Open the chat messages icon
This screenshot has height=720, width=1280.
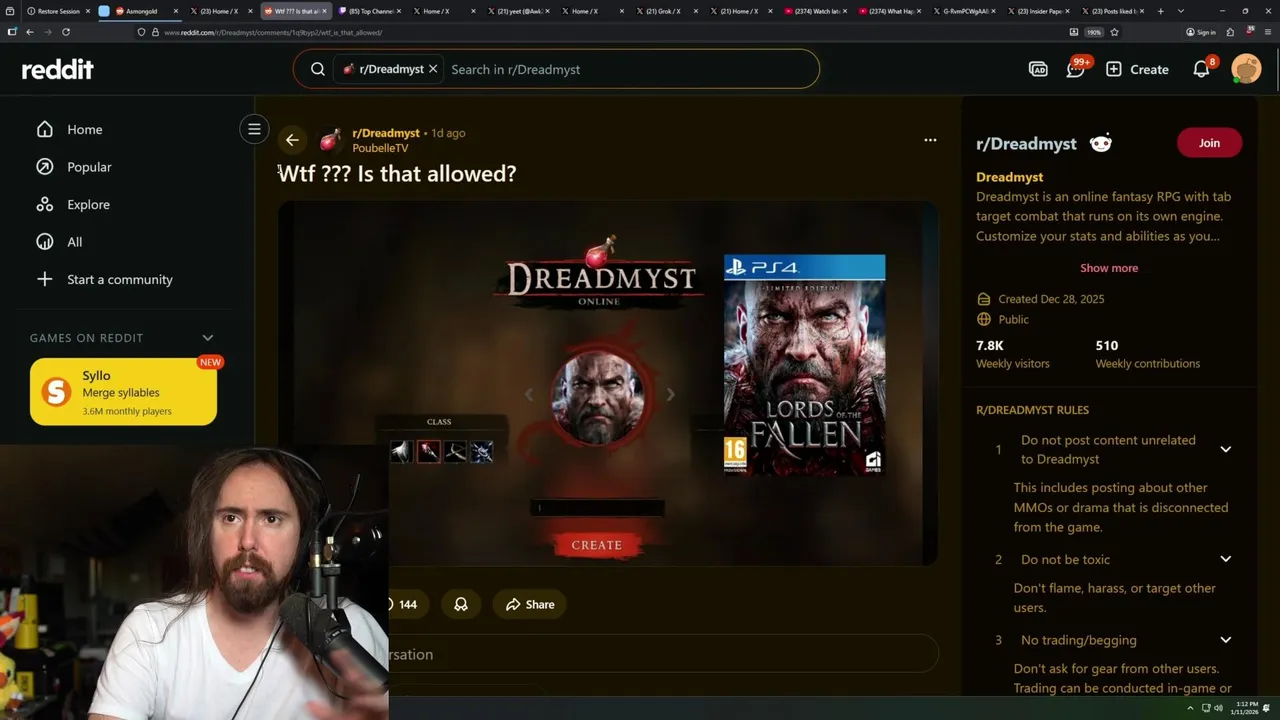1076,69
